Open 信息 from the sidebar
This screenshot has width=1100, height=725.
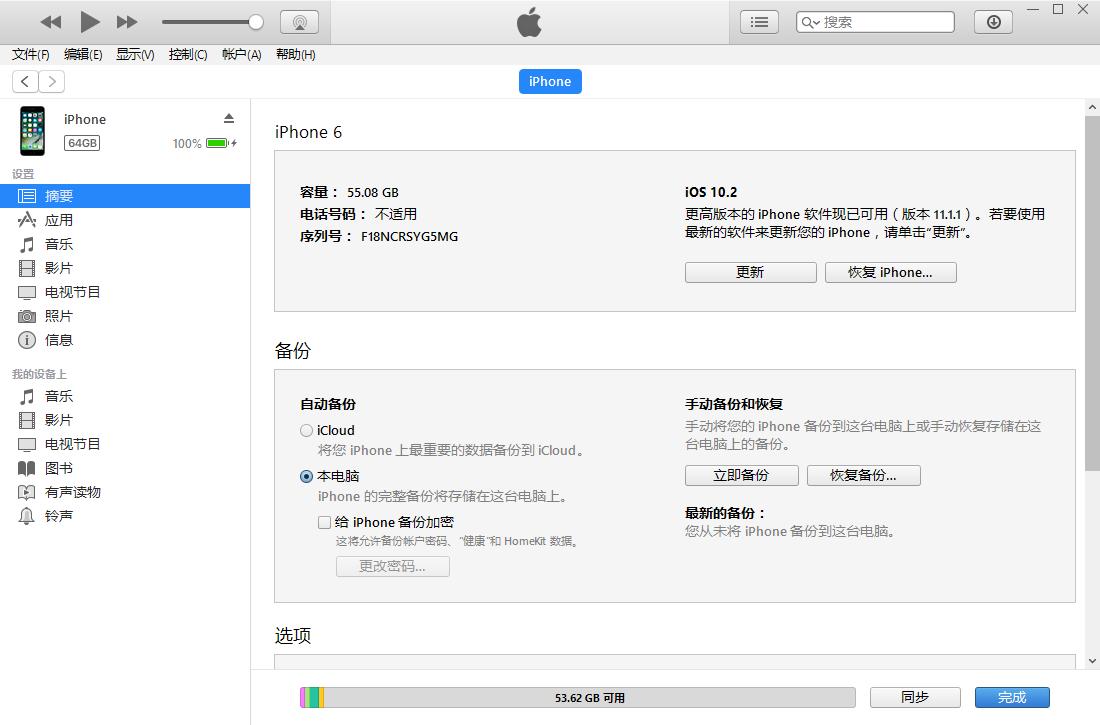click(58, 340)
